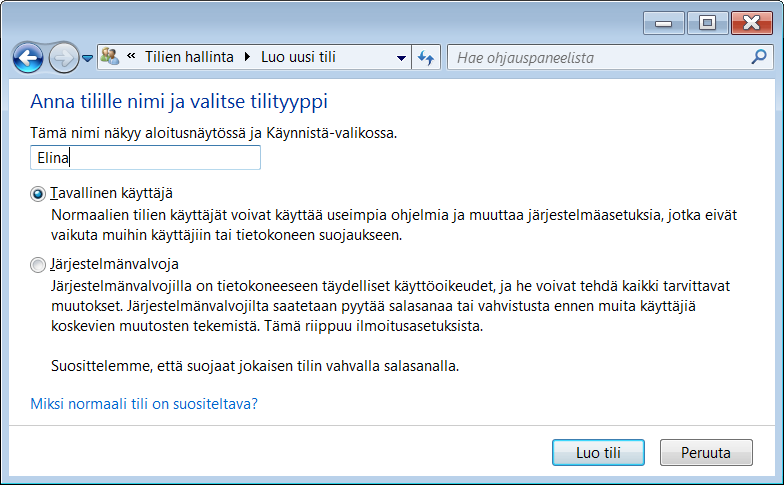Click the greyed Forward arrow button
This screenshot has height=485, width=784.
pyautogui.click(x=64, y=58)
